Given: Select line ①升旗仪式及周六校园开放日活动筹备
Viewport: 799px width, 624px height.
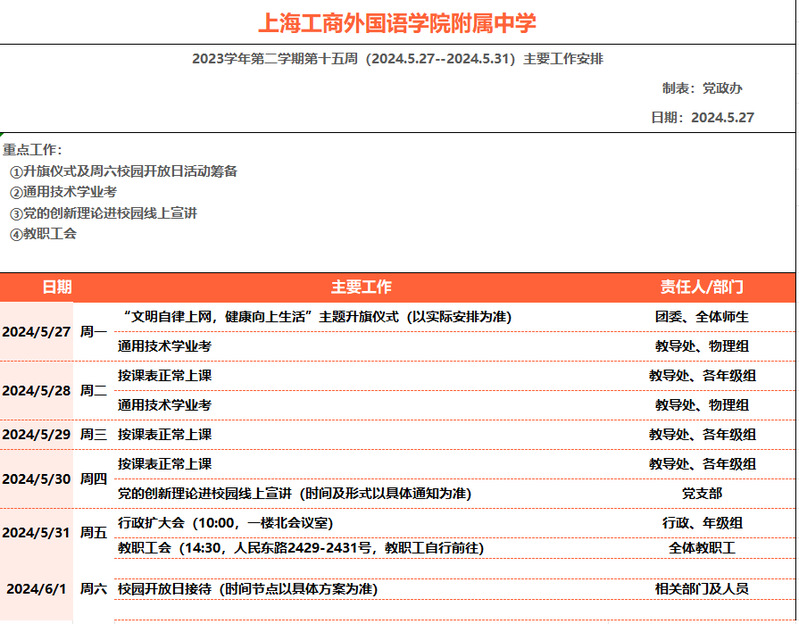Looking at the screenshot, I should (124, 171).
